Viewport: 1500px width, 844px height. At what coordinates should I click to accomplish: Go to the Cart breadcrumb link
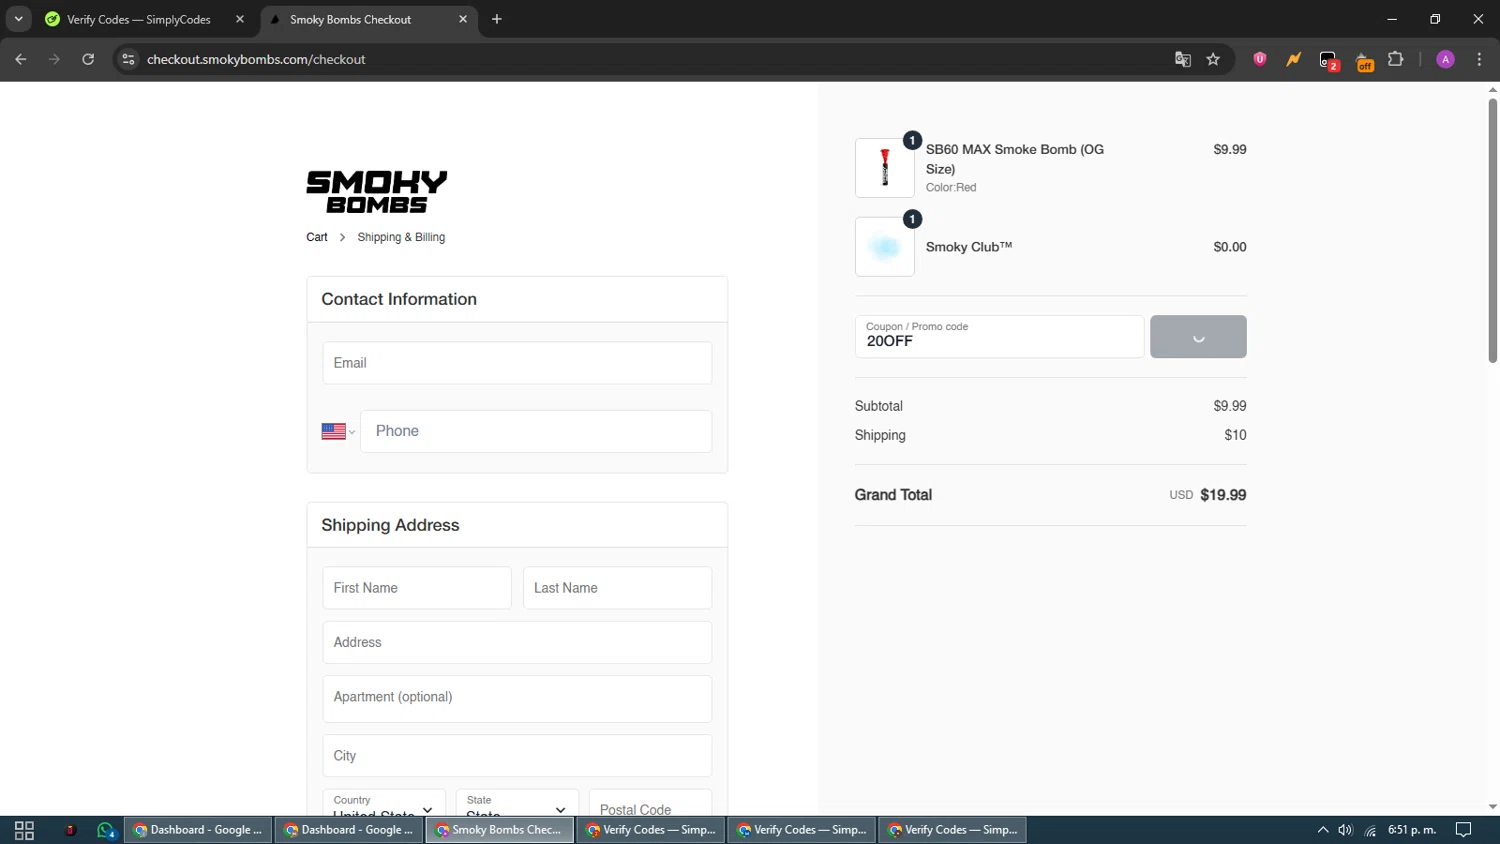pyautogui.click(x=317, y=237)
